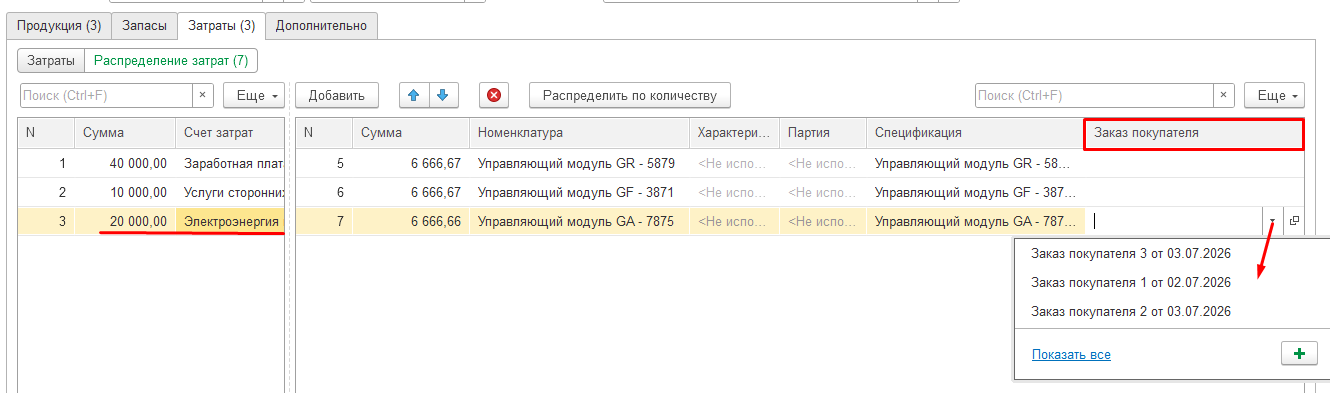
Task: Select 6 666,67 sum in row 5
Action: (x=411, y=163)
